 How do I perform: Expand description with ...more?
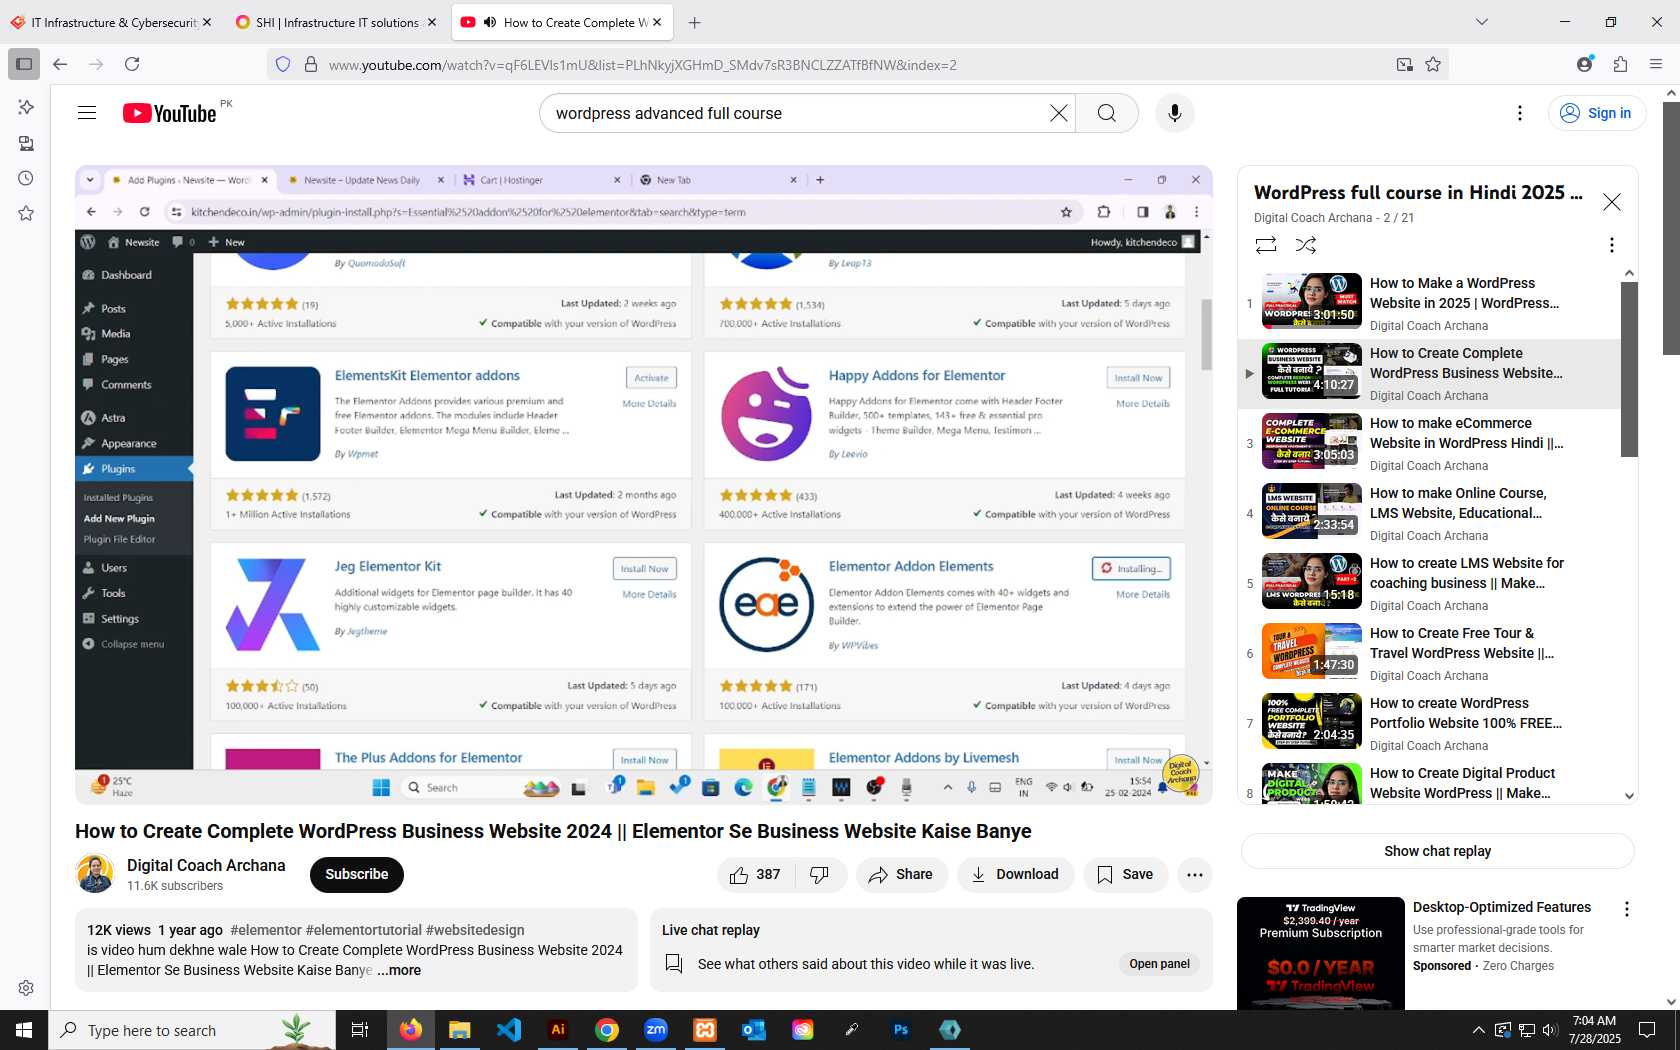[x=400, y=970]
